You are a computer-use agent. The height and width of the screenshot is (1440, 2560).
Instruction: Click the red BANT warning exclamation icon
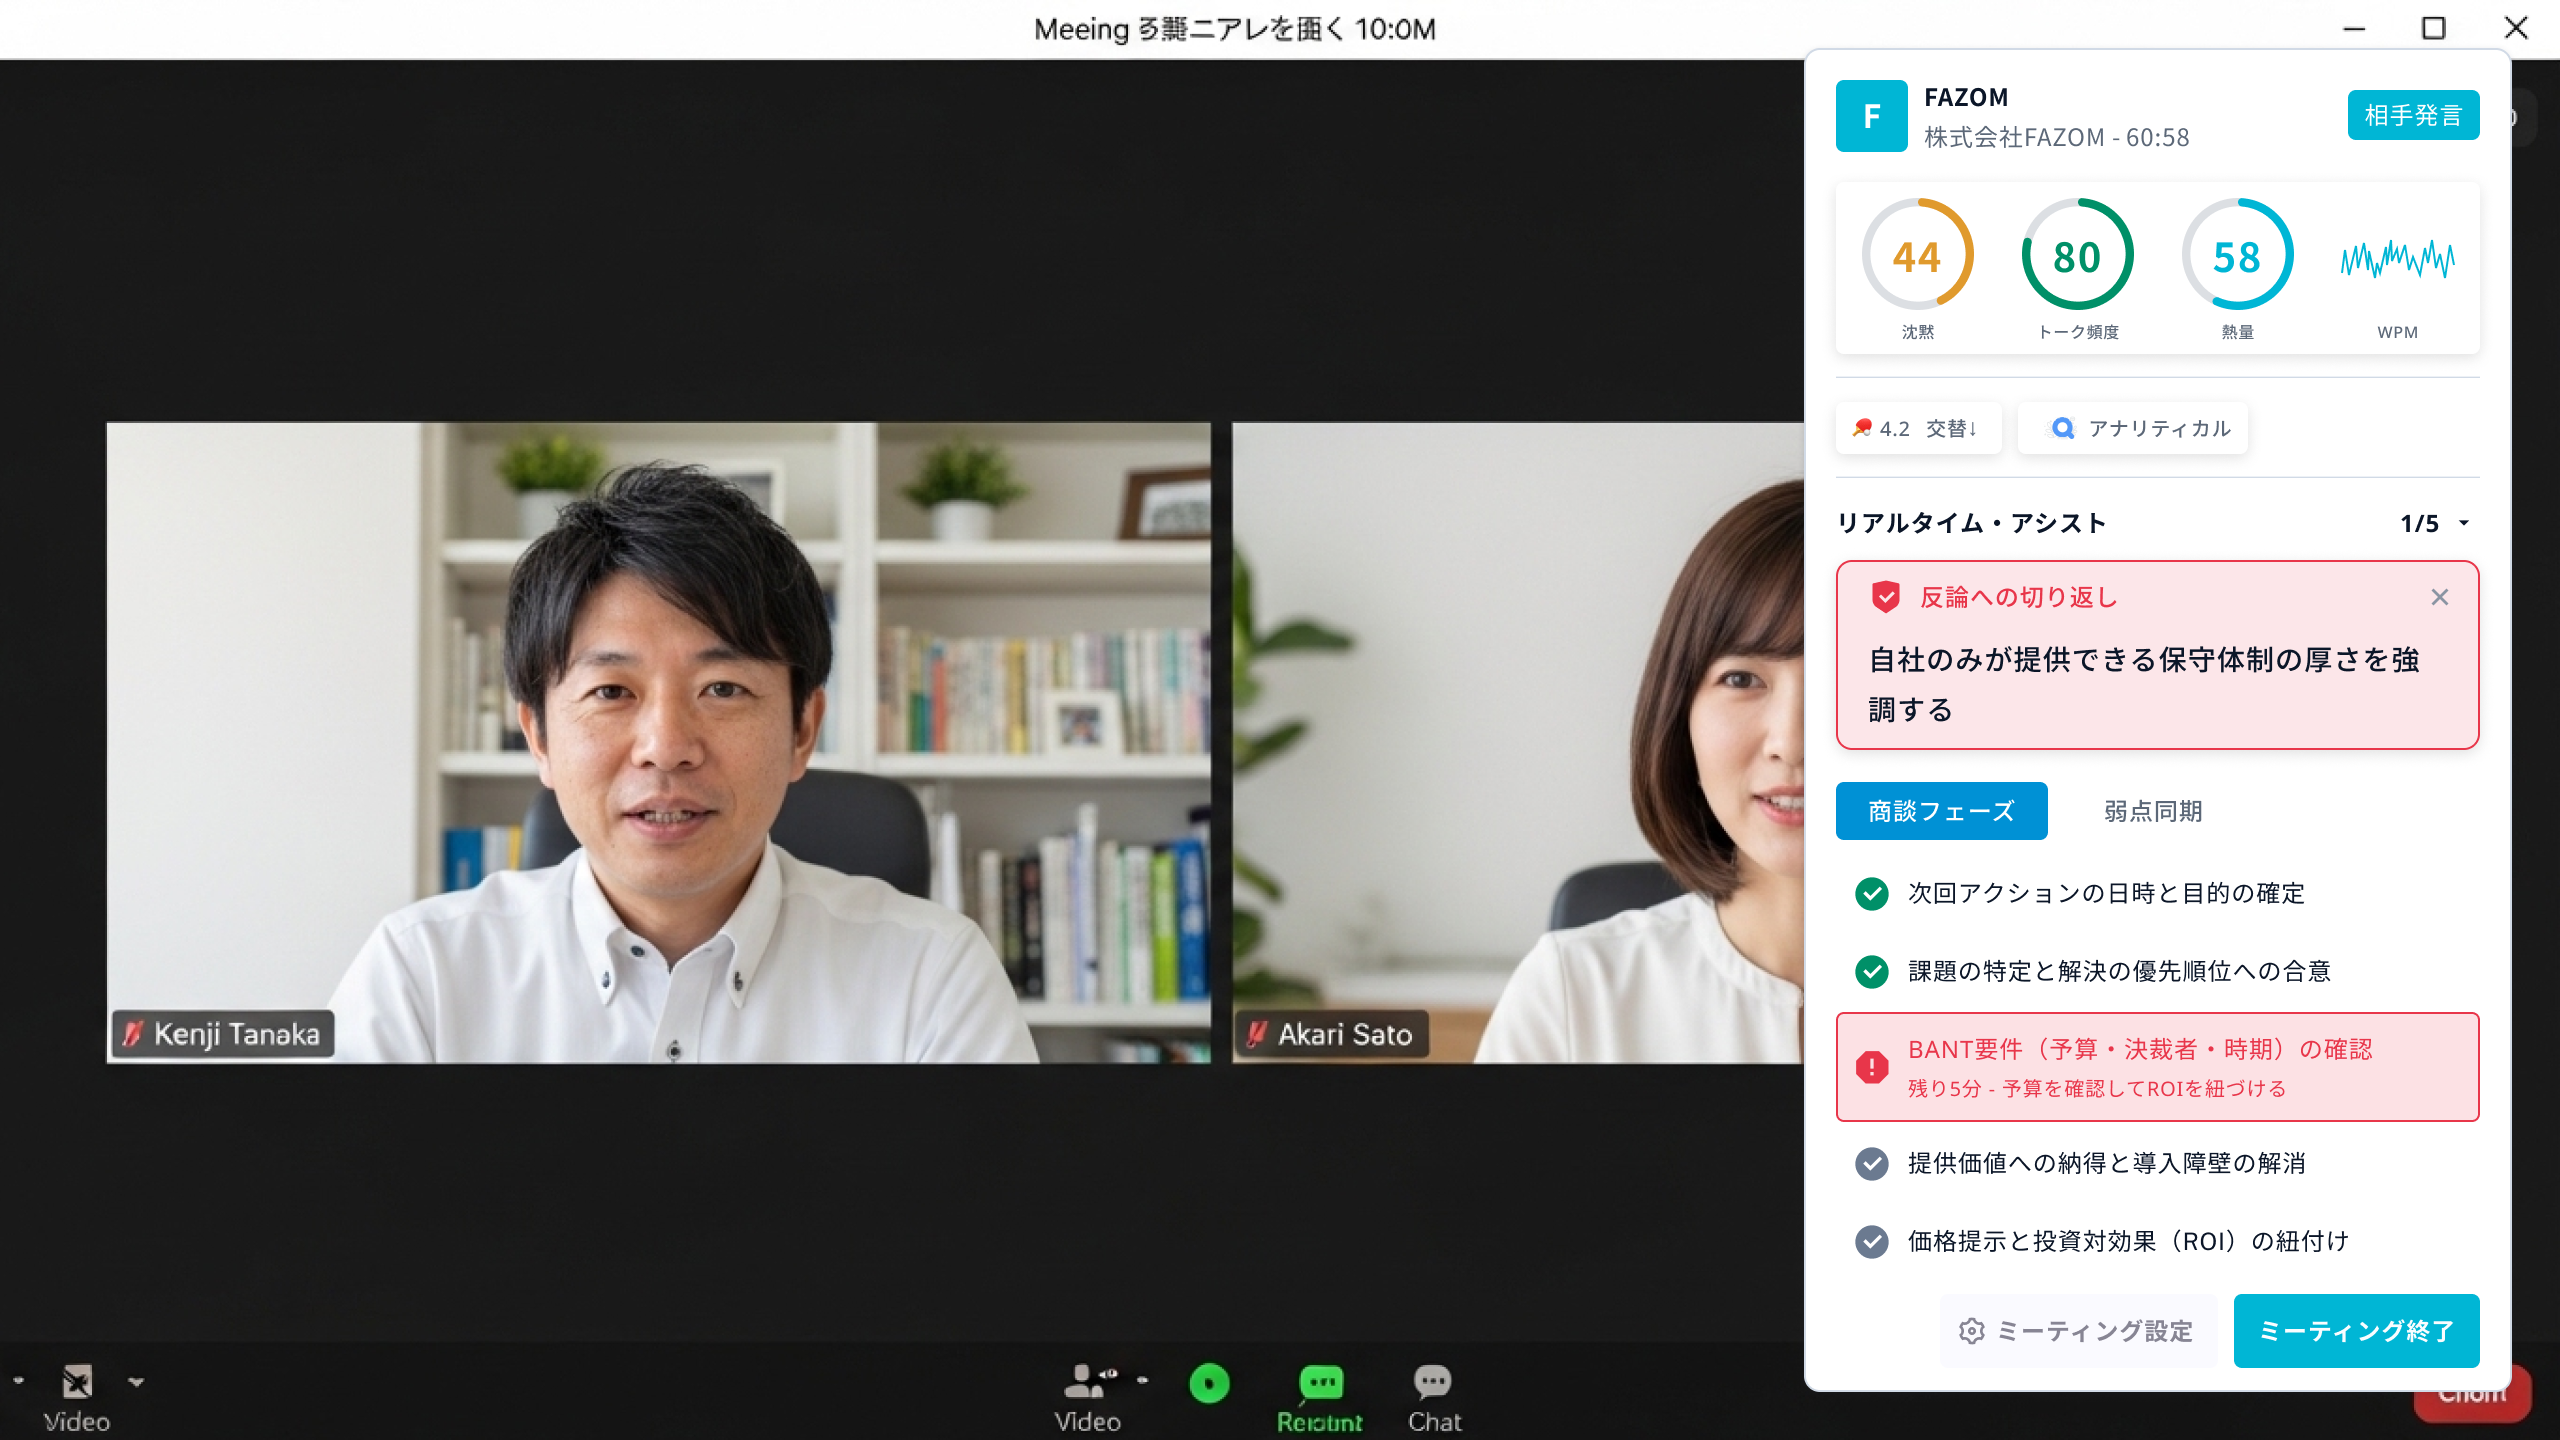(1872, 1067)
